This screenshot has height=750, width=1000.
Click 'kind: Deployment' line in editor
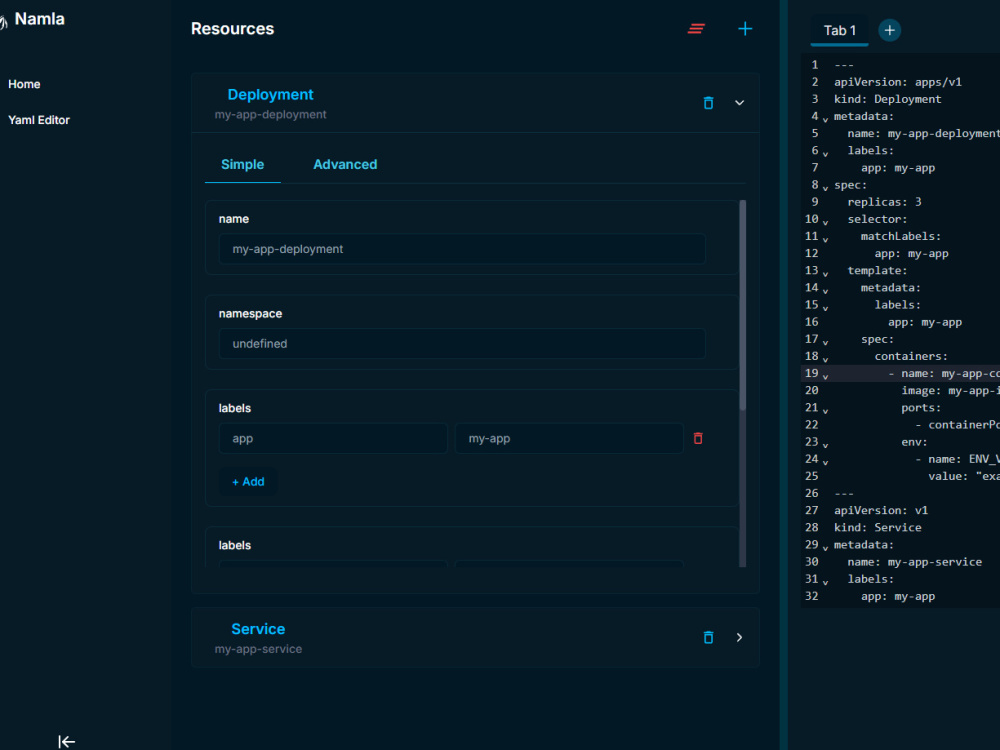(887, 99)
